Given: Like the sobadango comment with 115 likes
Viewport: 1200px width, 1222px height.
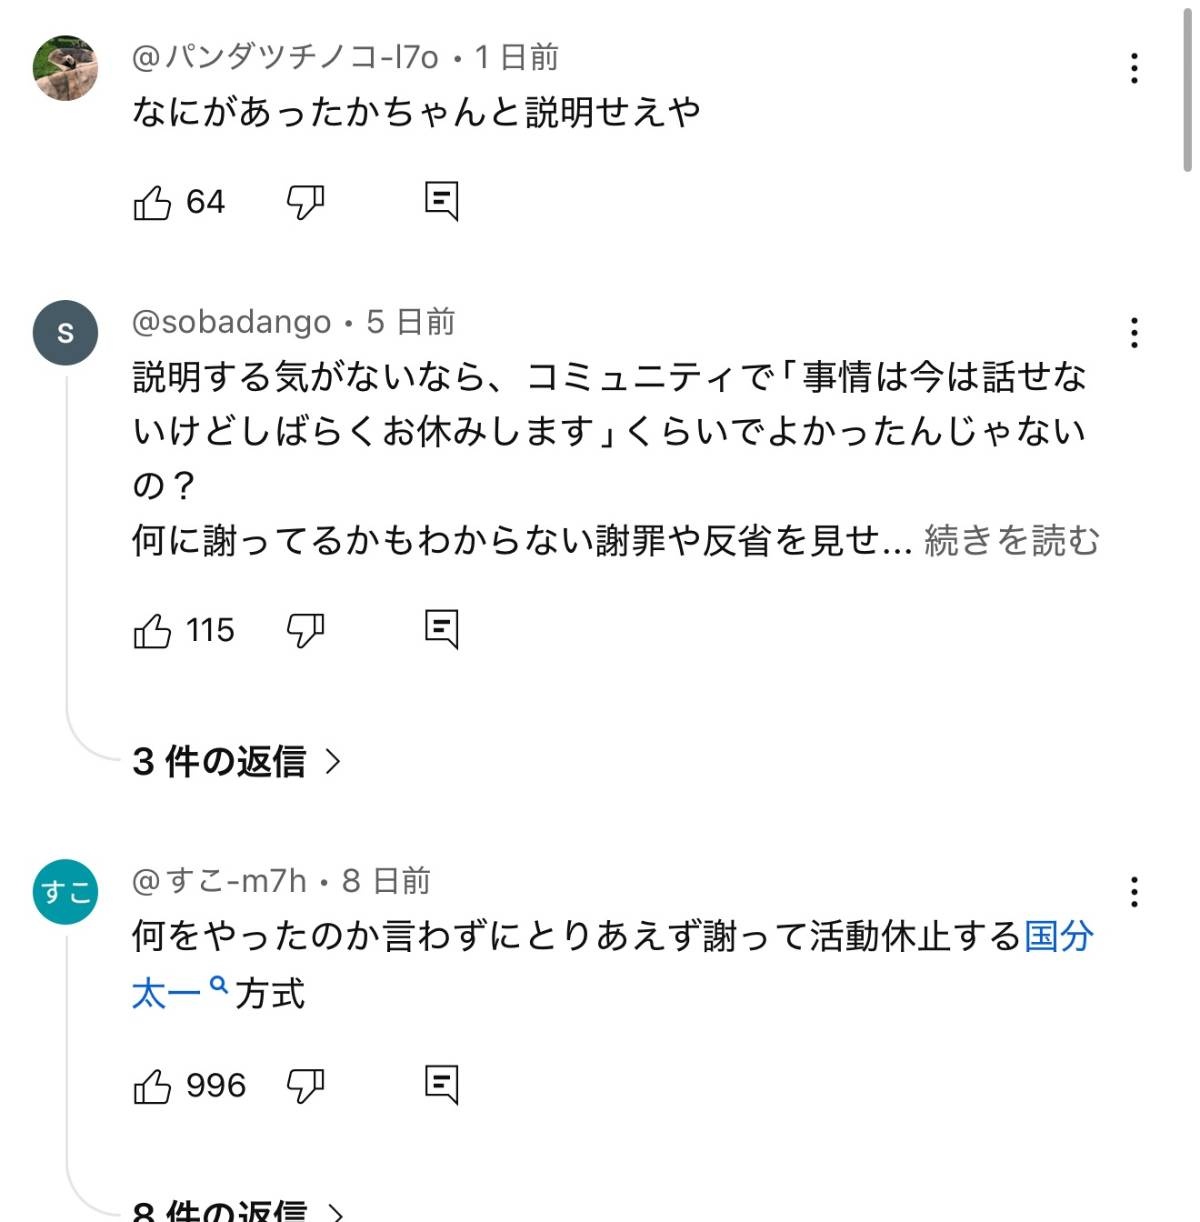Looking at the screenshot, I should click(x=153, y=631).
